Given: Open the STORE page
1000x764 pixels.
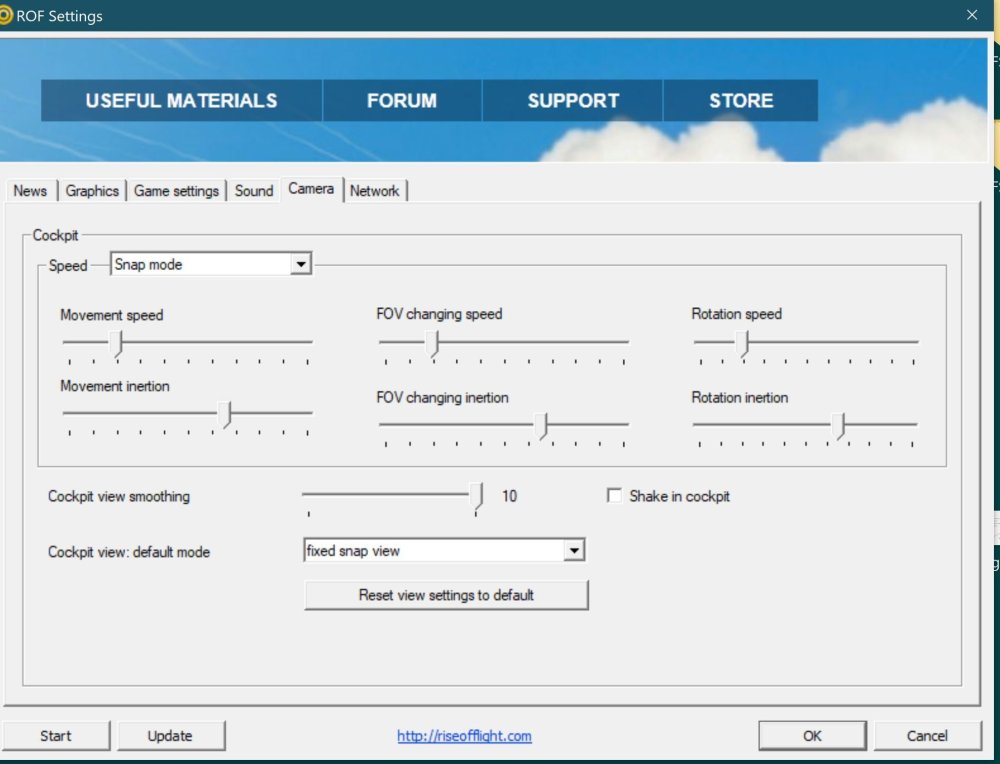Looking at the screenshot, I should [x=740, y=100].
